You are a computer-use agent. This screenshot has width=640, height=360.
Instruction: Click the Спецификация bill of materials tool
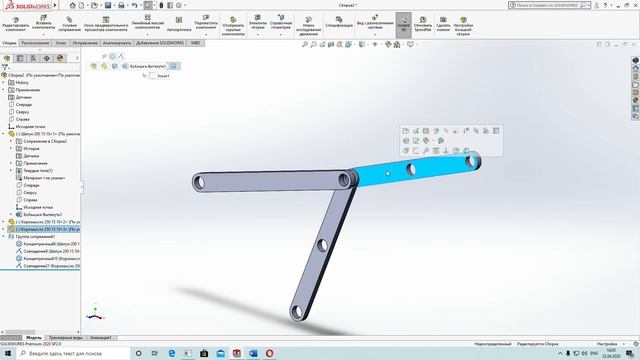pos(339,22)
